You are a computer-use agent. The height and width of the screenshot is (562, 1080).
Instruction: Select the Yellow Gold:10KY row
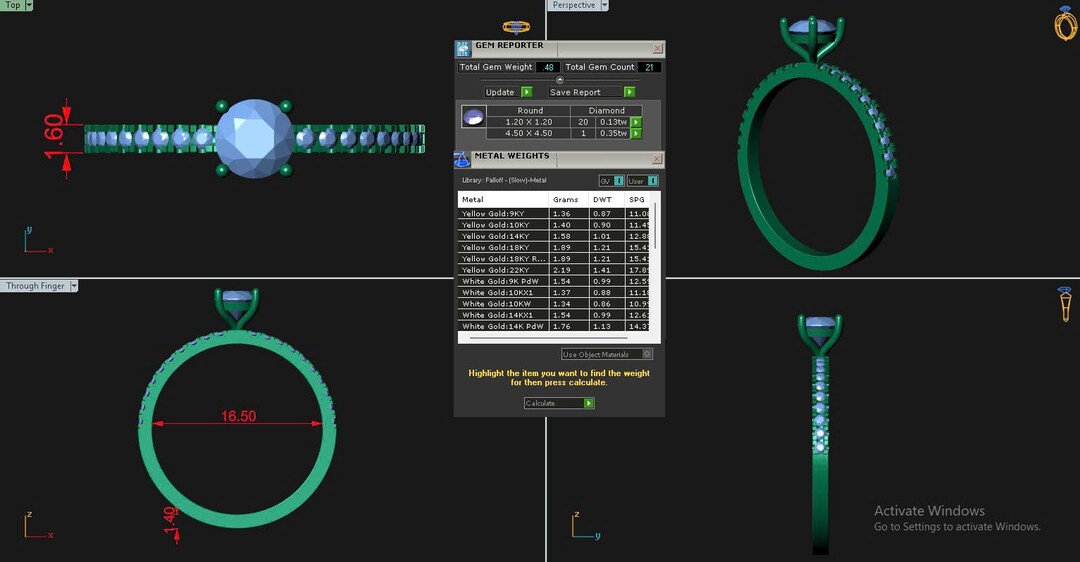[x=554, y=225]
